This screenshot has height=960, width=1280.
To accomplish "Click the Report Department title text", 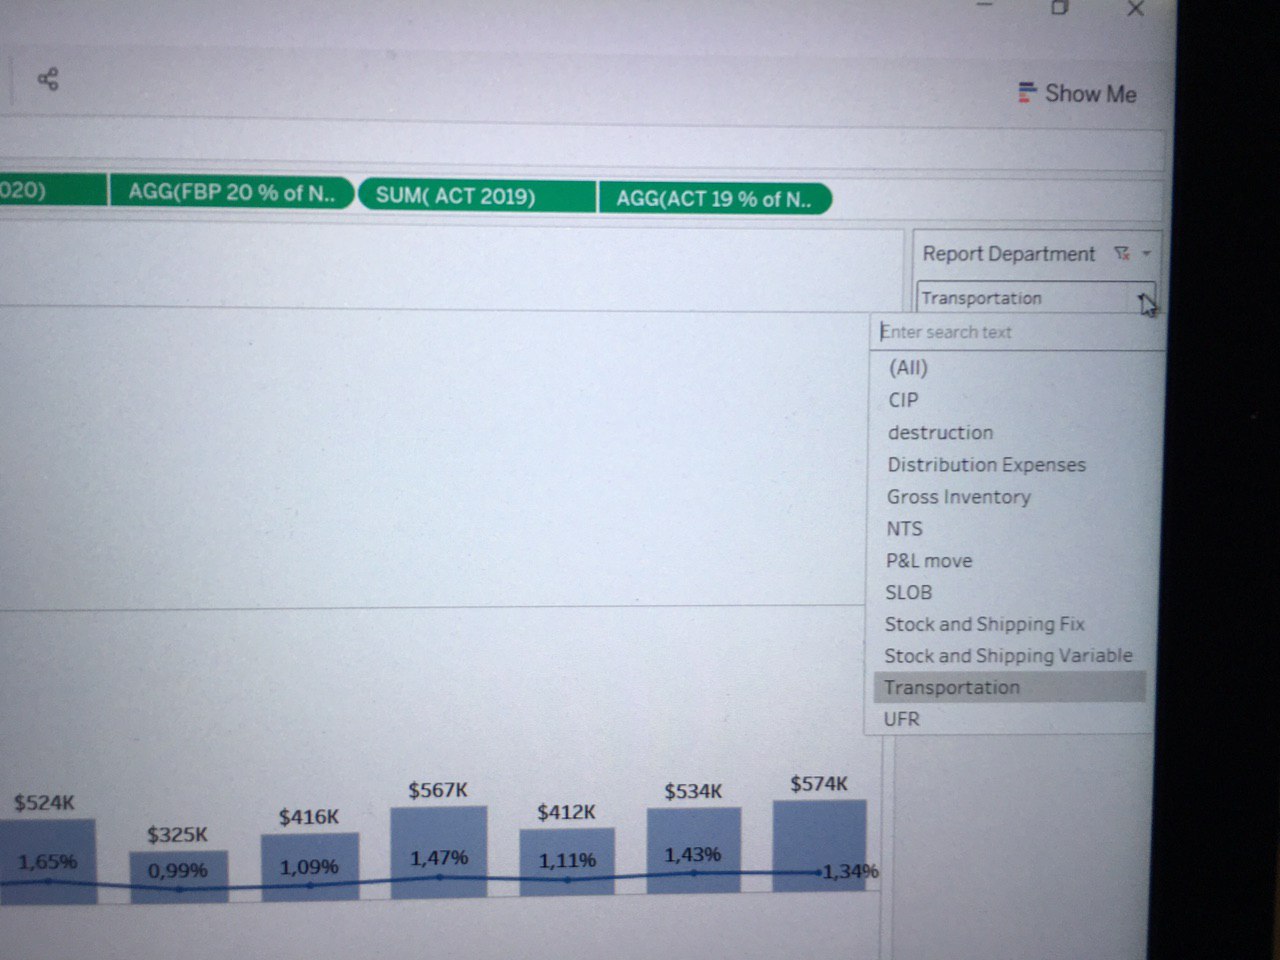I will 1008,254.
